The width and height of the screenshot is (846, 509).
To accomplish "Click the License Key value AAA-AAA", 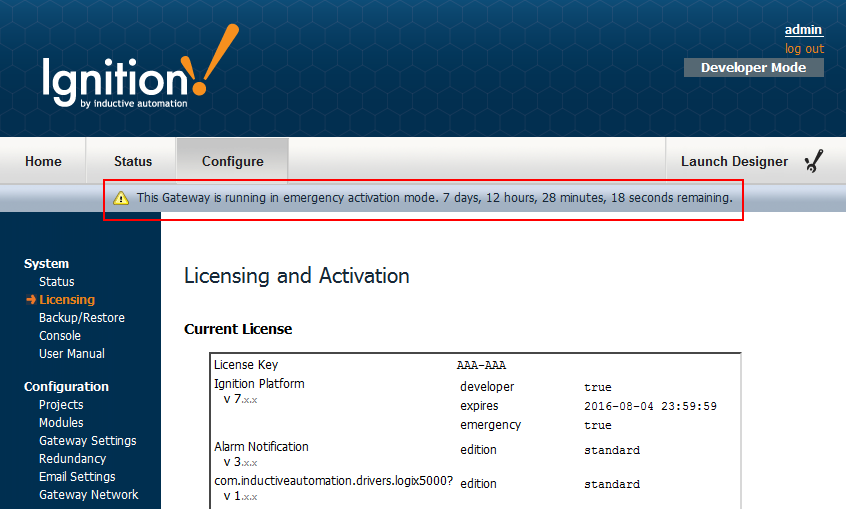I will tap(481, 365).
